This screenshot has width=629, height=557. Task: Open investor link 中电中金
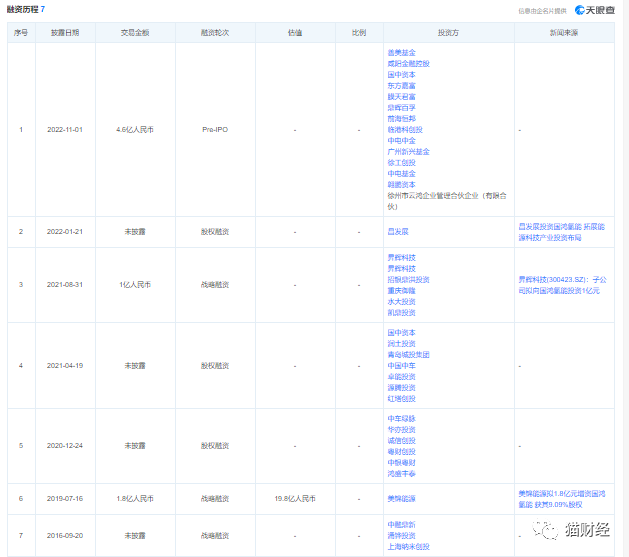[401, 140]
